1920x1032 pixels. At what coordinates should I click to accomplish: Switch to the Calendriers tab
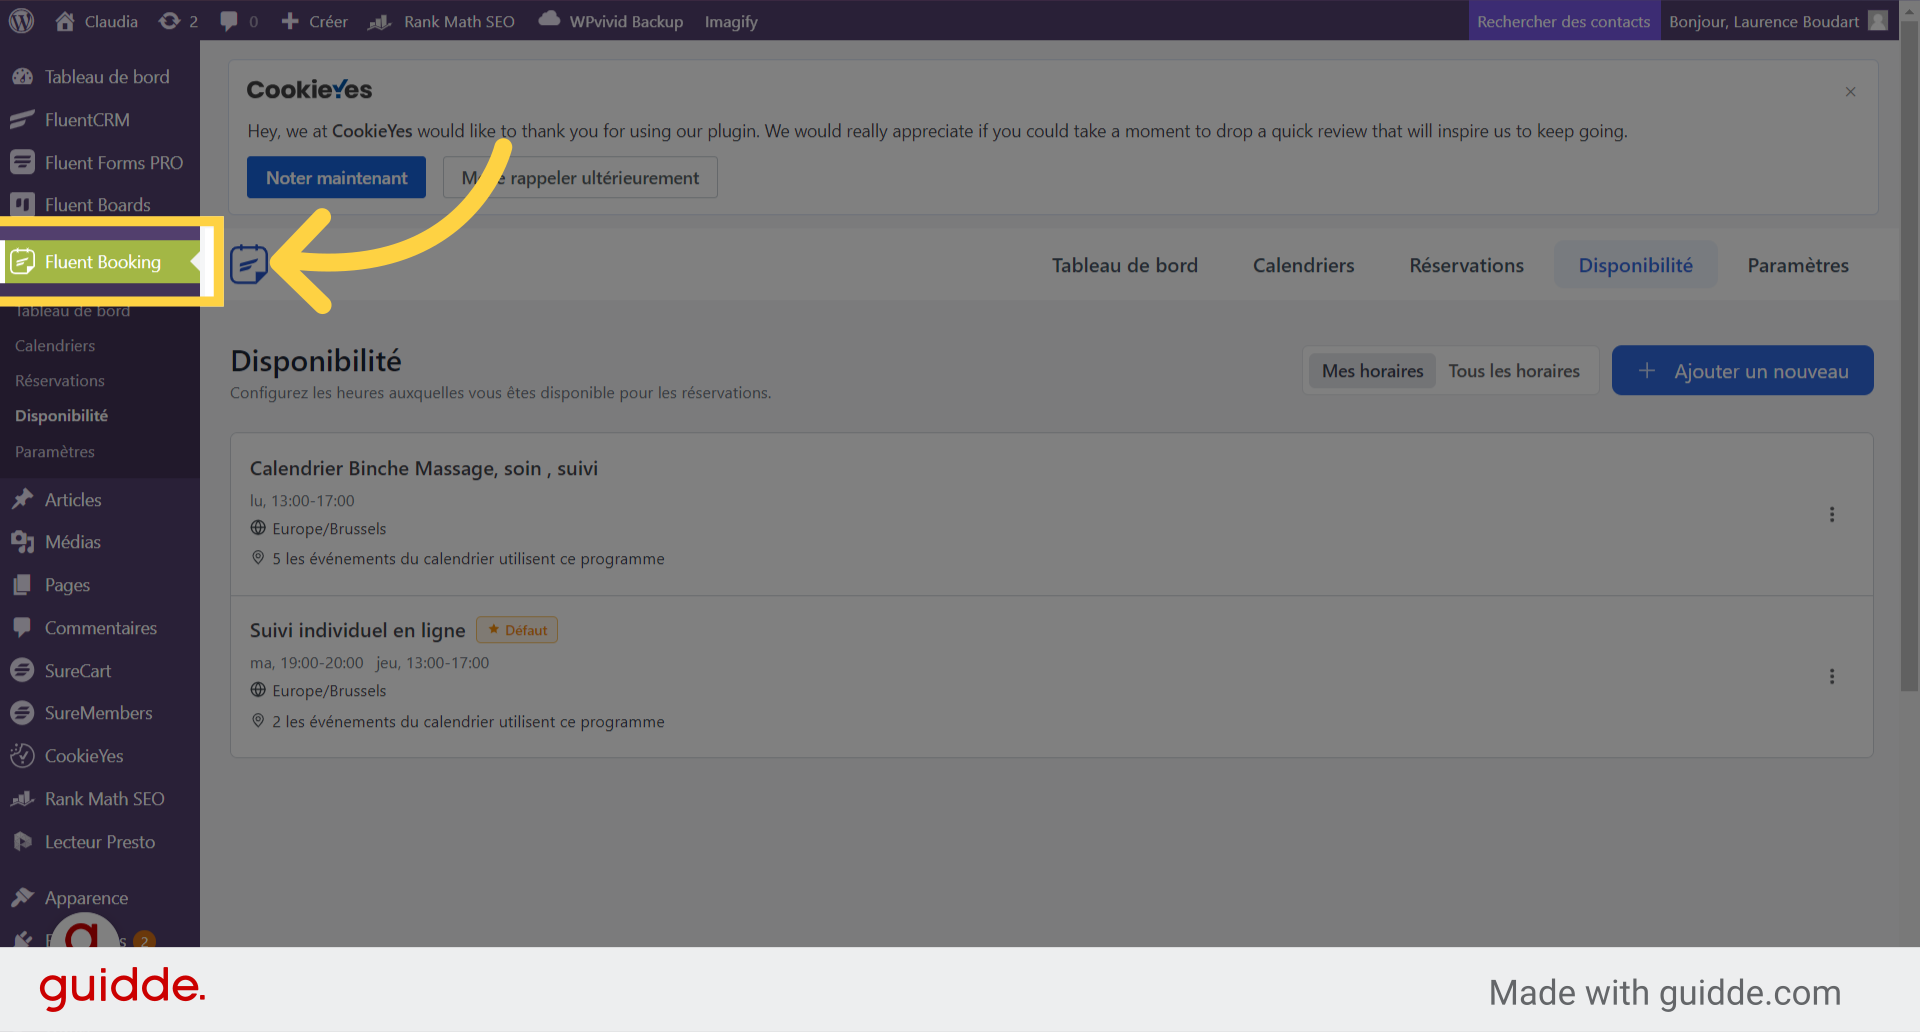click(1303, 265)
